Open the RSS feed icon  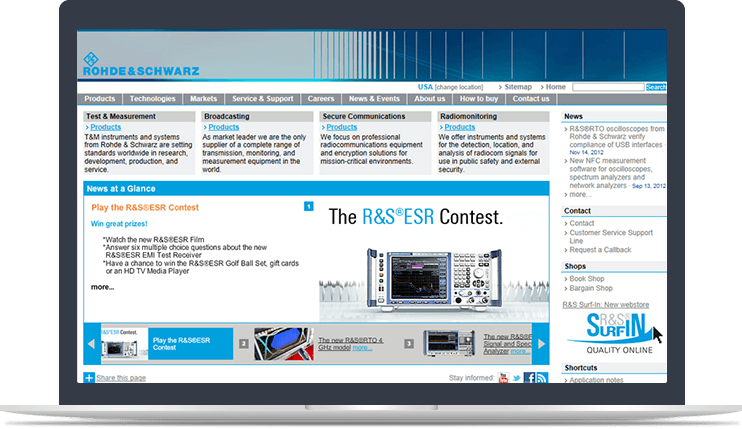[x=542, y=378]
